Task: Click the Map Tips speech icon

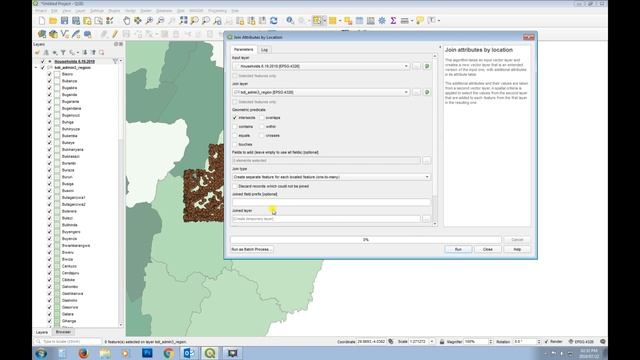Action: 420,20
